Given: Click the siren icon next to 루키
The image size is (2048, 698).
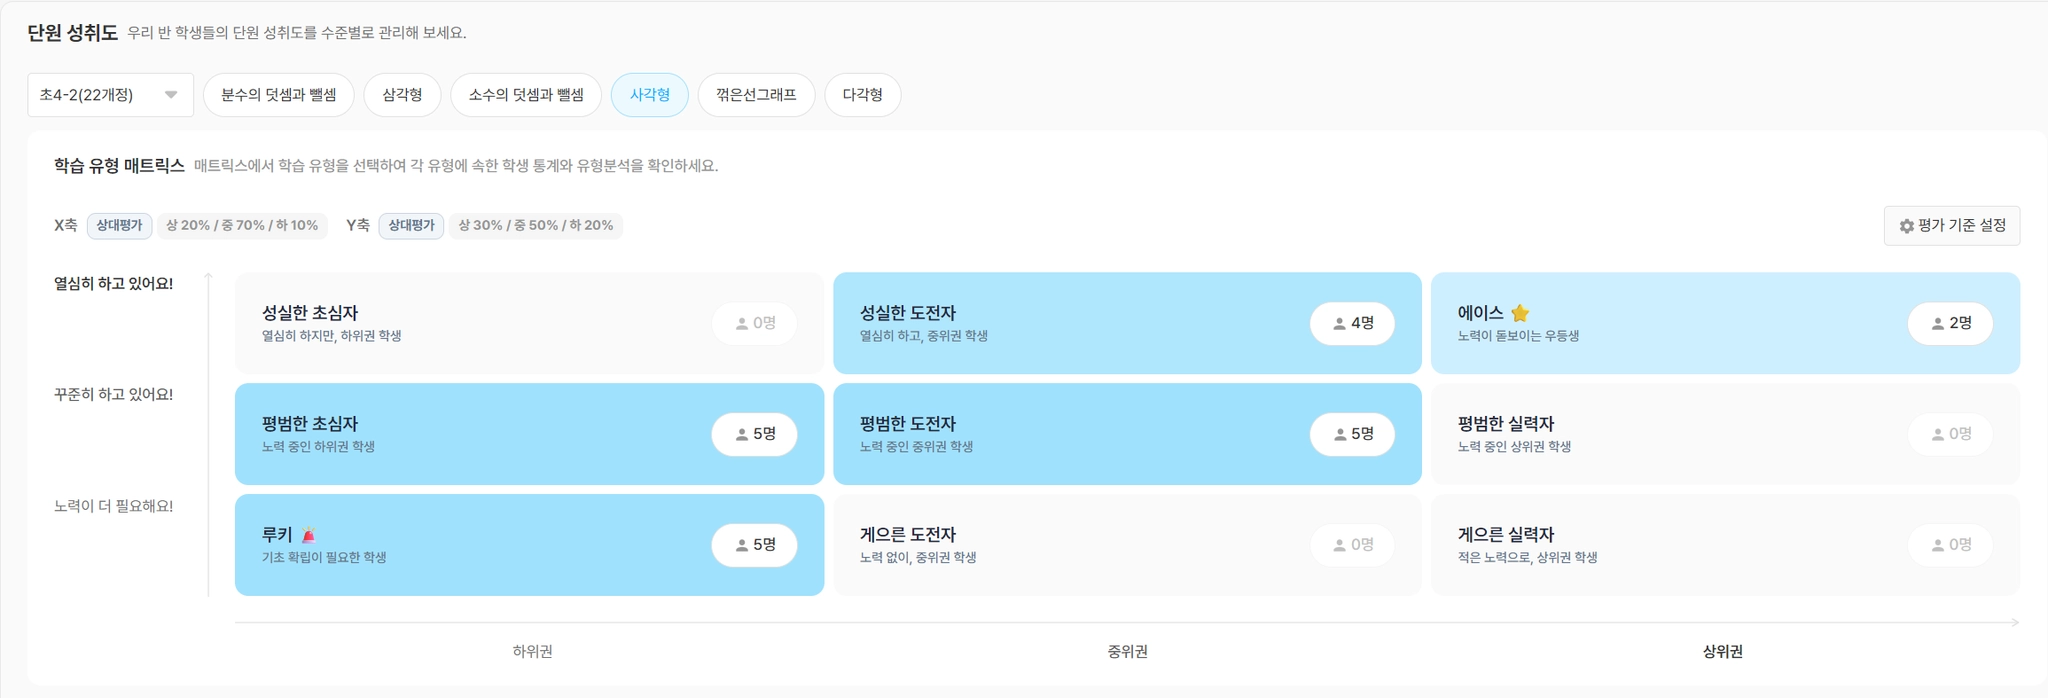Looking at the screenshot, I should (x=309, y=535).
